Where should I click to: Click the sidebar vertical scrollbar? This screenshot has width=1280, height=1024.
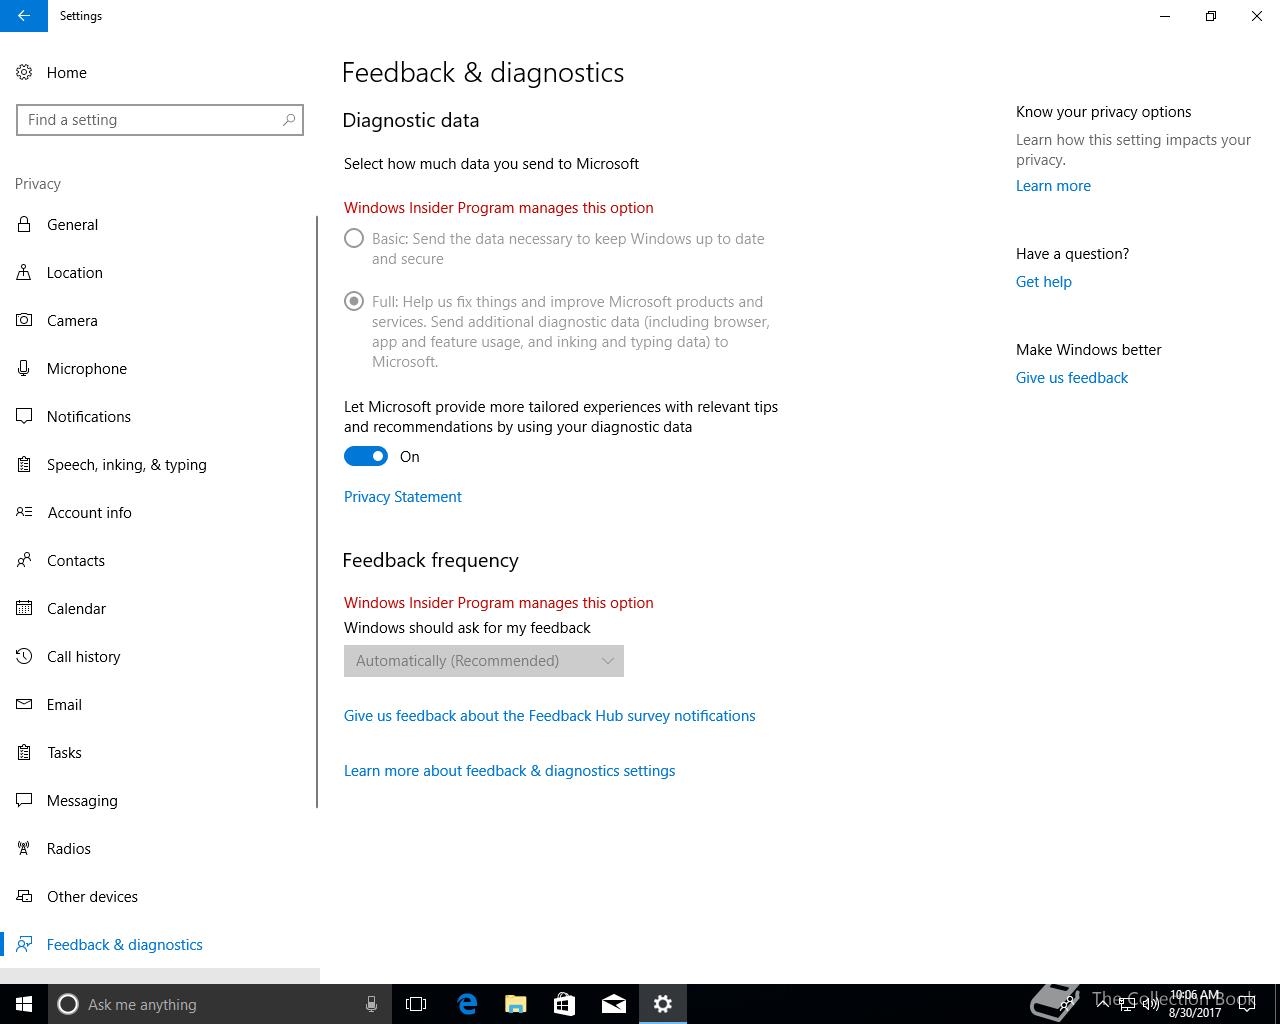click(x=317, y=512)
